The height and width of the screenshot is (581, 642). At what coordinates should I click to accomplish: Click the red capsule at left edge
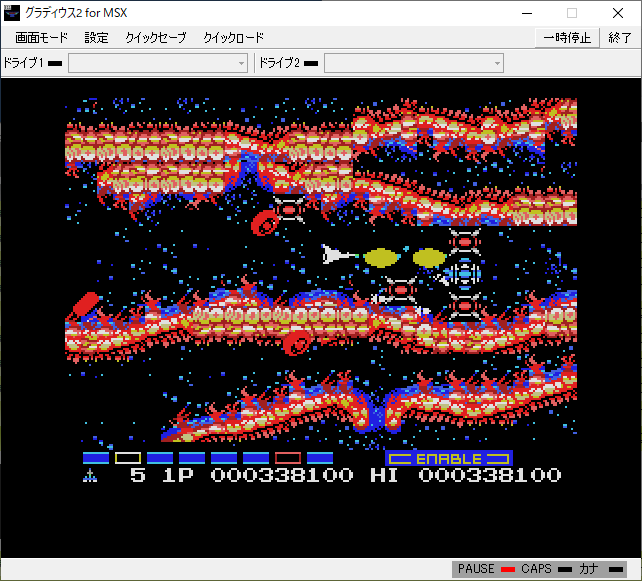pos(86,304)
